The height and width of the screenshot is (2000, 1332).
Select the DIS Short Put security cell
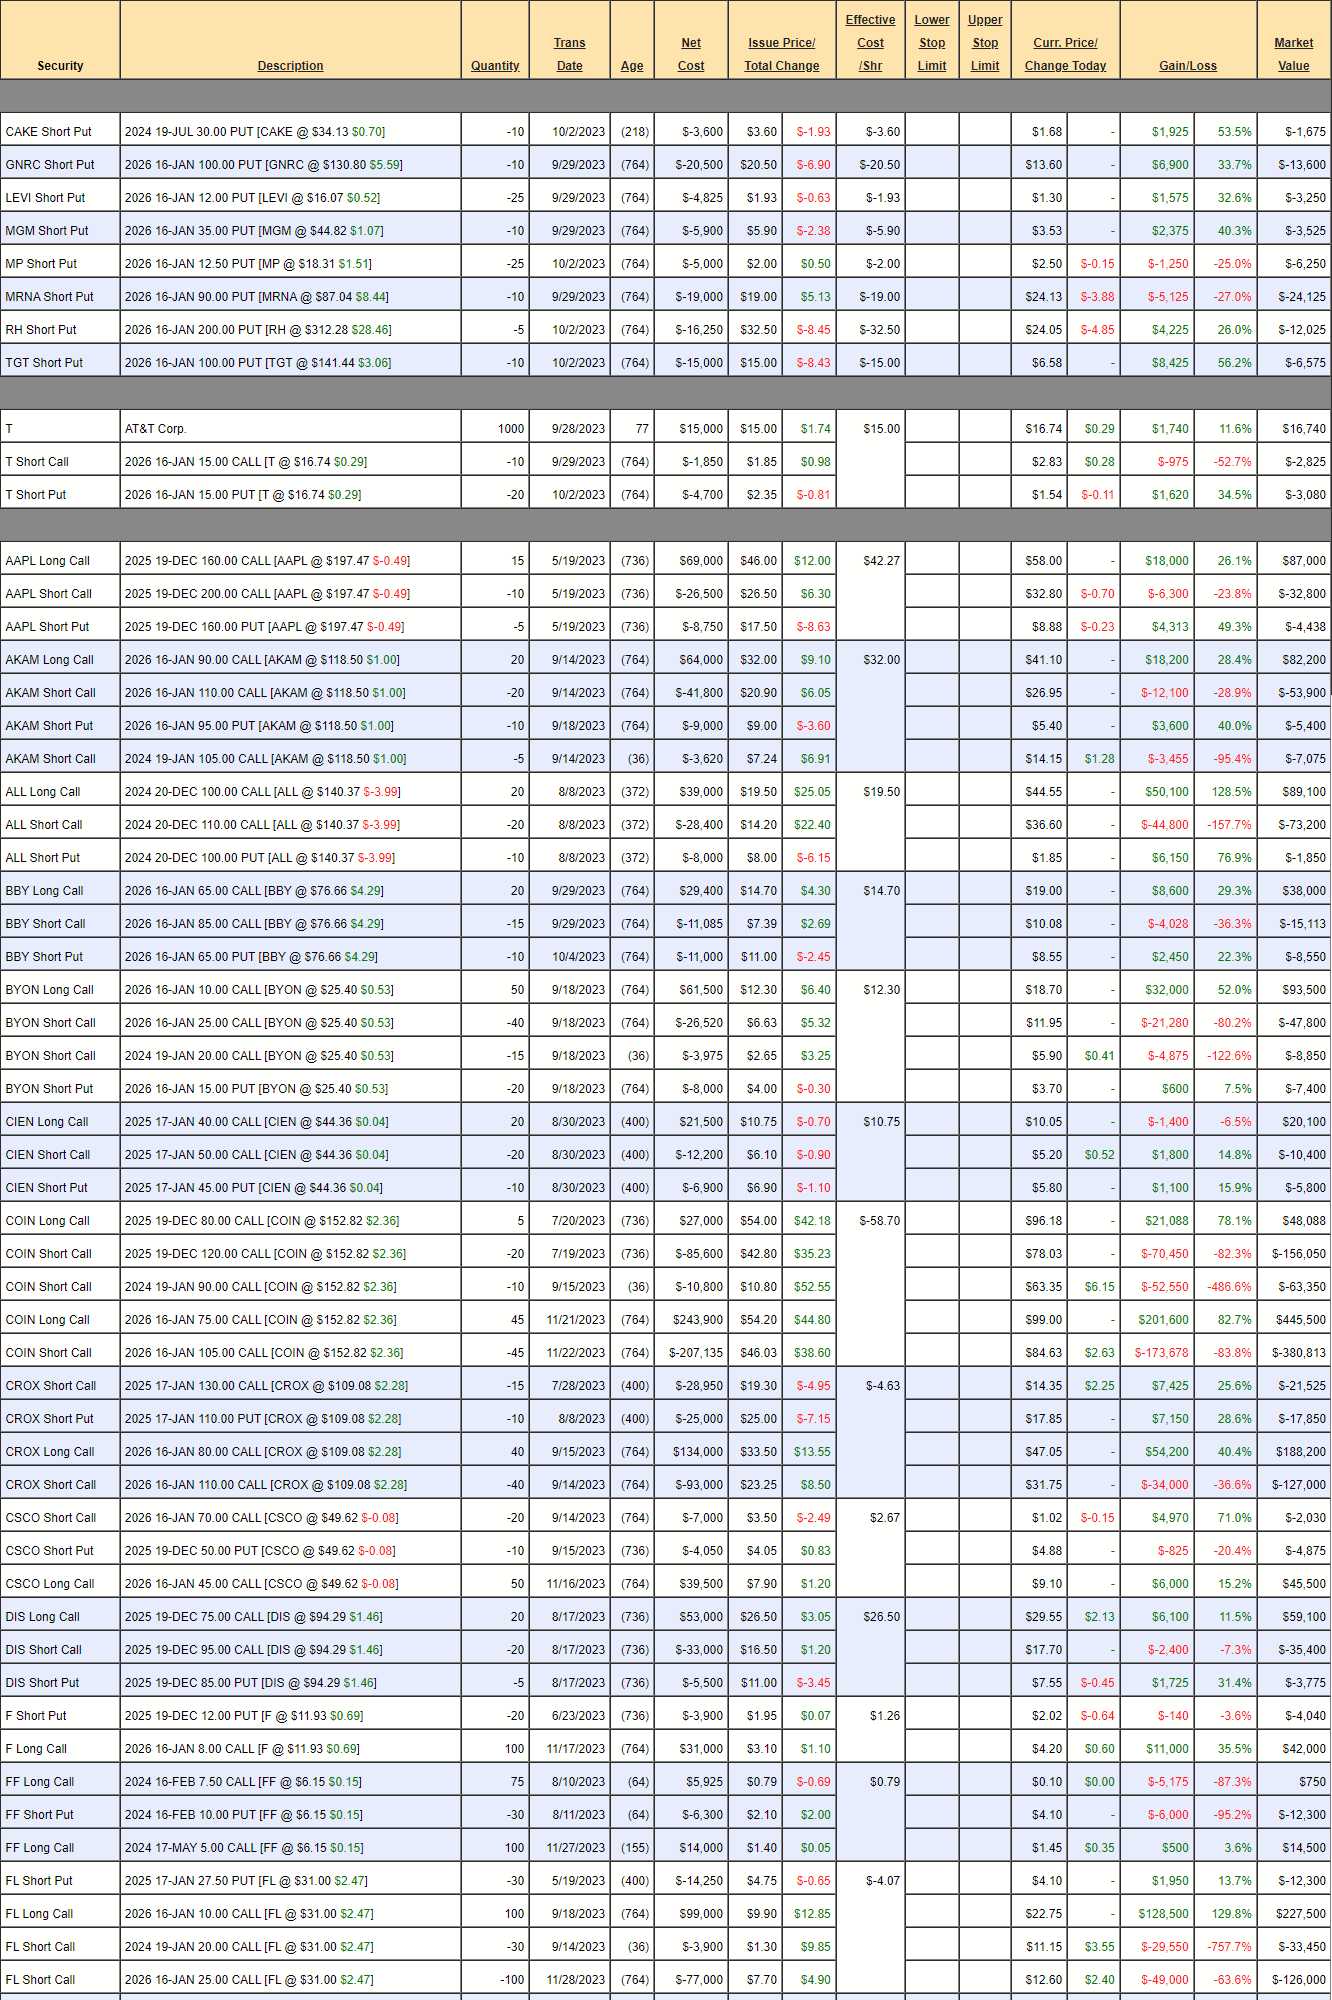pos(43,1683)
